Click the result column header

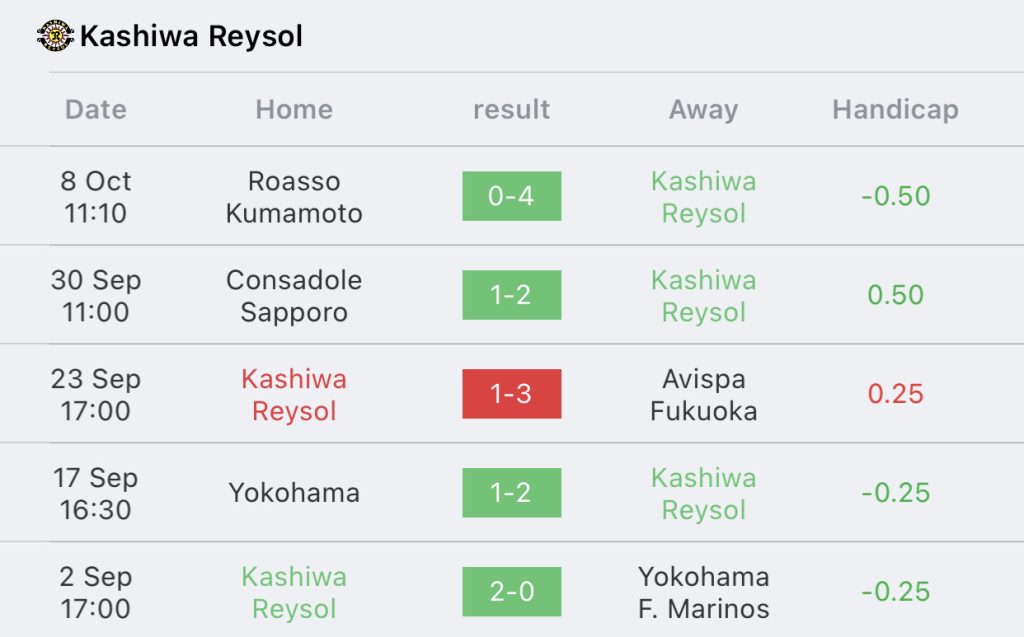point(511,109)
